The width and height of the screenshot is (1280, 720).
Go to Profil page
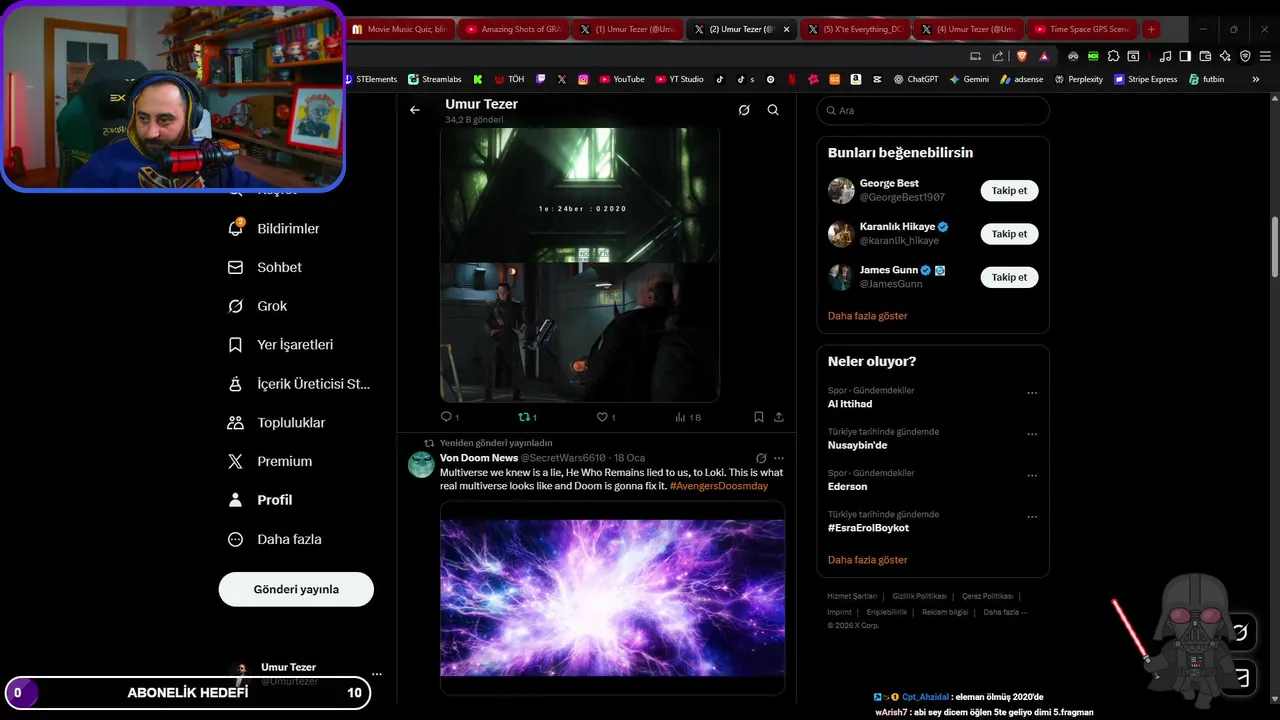(260, 500)
